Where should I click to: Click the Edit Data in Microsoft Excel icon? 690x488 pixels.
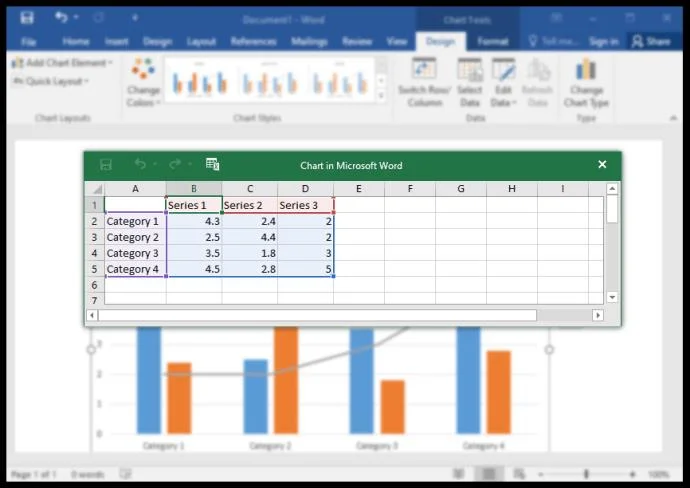(x=213, y=164)
